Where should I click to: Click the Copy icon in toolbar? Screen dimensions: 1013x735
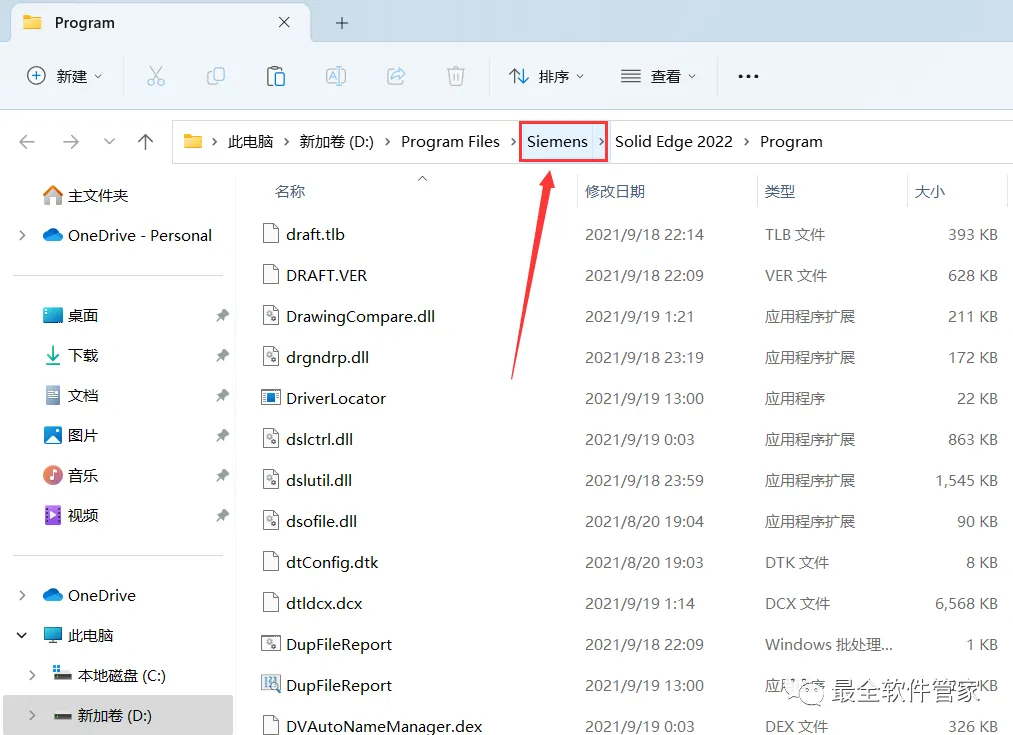(x=216, y=76)
